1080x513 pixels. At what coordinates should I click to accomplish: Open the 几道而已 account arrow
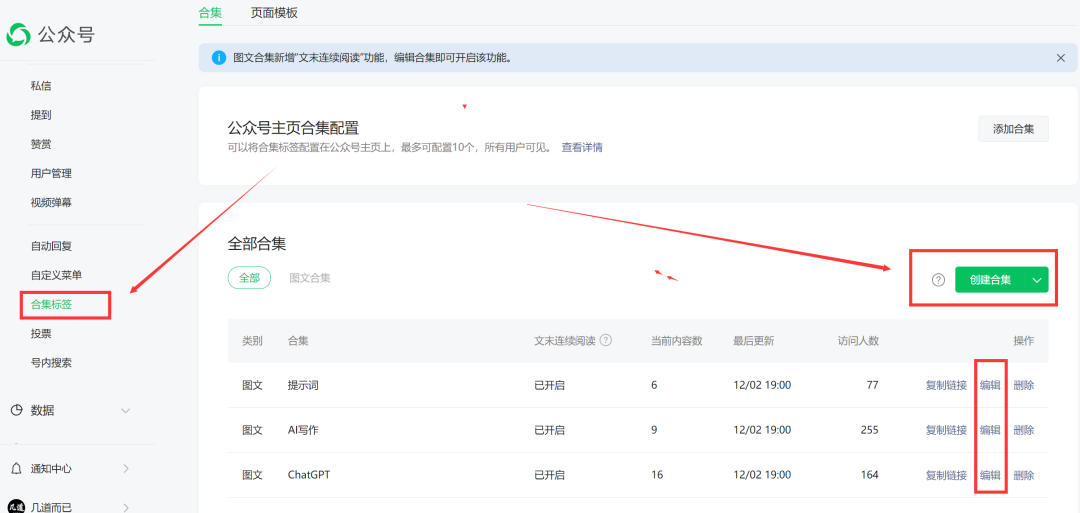(x=125, y=507)
